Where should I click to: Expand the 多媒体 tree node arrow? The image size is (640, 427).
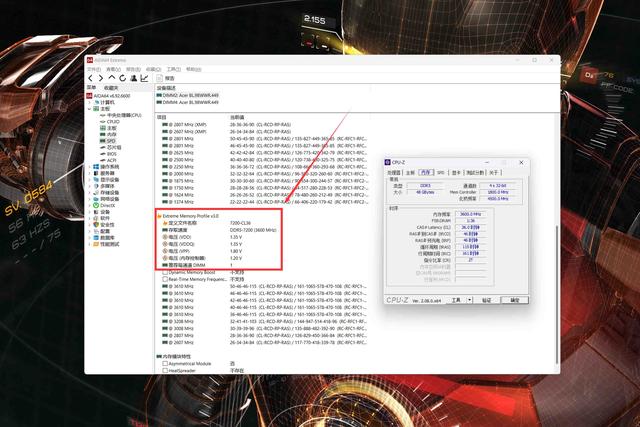89,186
